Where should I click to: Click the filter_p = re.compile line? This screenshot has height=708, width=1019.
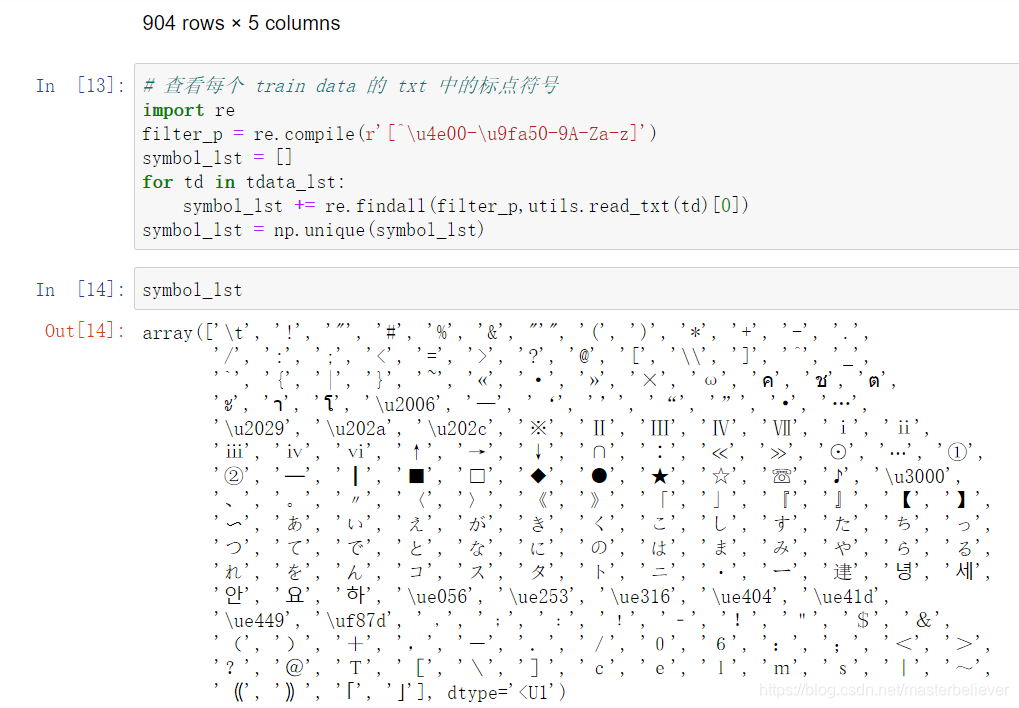coord(400,134)
